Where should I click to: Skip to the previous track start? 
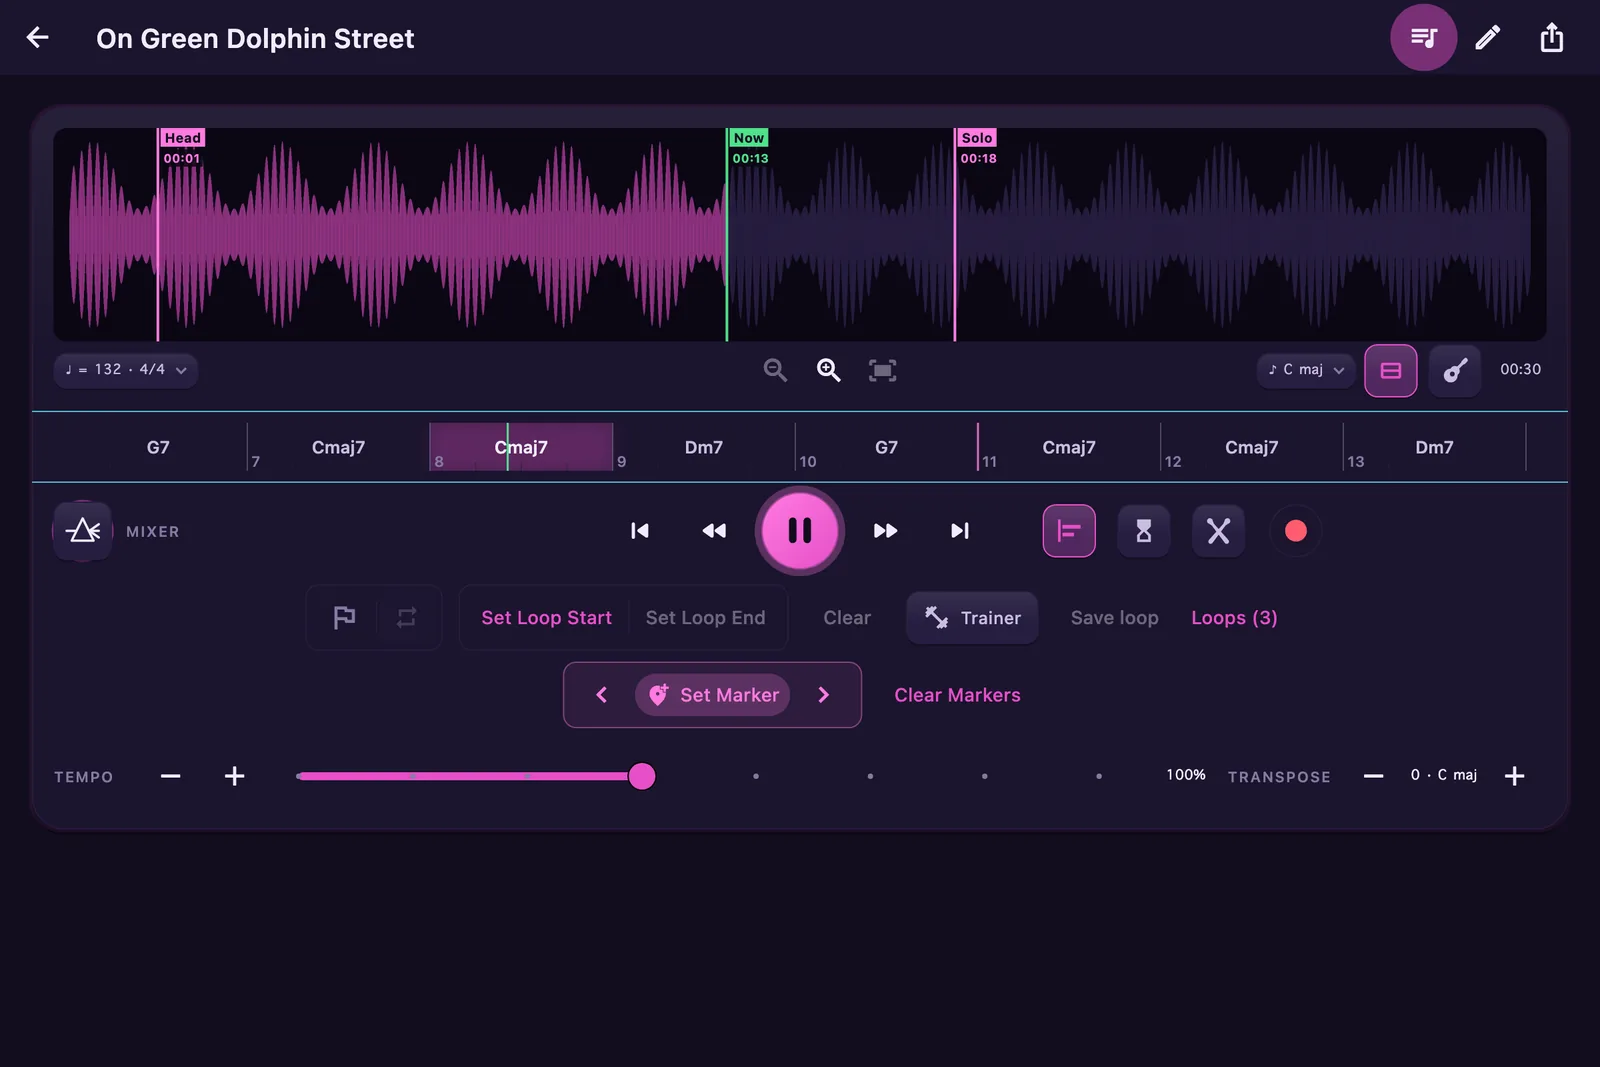(x=640, y=531)
